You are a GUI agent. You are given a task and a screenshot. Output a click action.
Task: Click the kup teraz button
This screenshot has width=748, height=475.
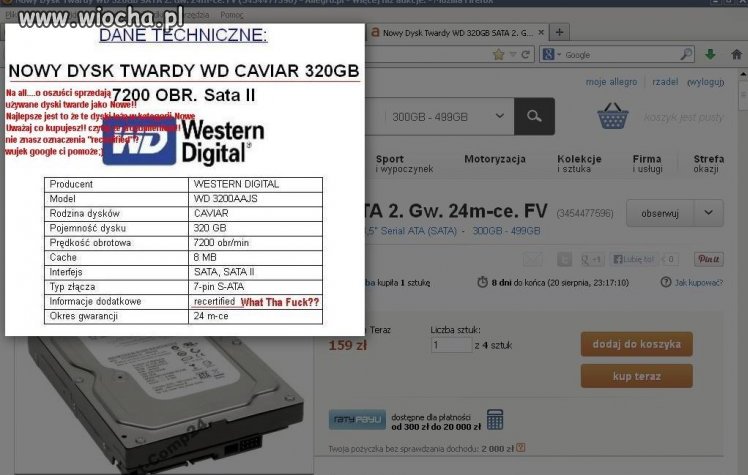click(x=636, y=376)
